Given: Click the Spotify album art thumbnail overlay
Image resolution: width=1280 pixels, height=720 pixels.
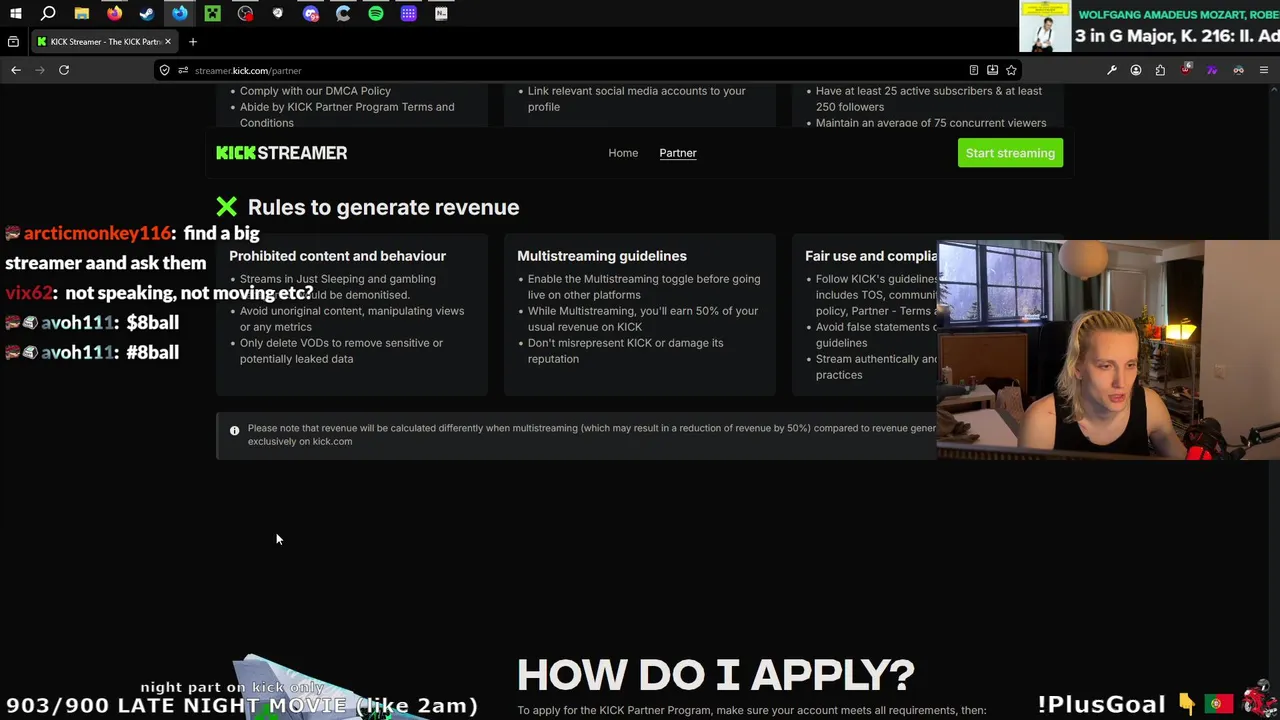Looking at the screenshot, I should point(1045,26).
